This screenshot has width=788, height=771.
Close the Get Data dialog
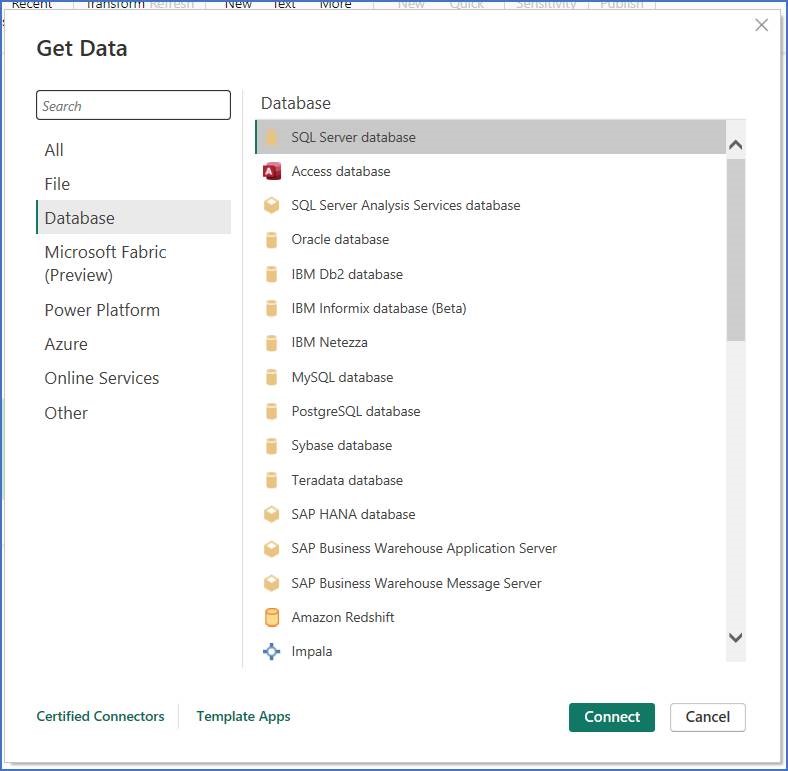(x=761, y=25)
